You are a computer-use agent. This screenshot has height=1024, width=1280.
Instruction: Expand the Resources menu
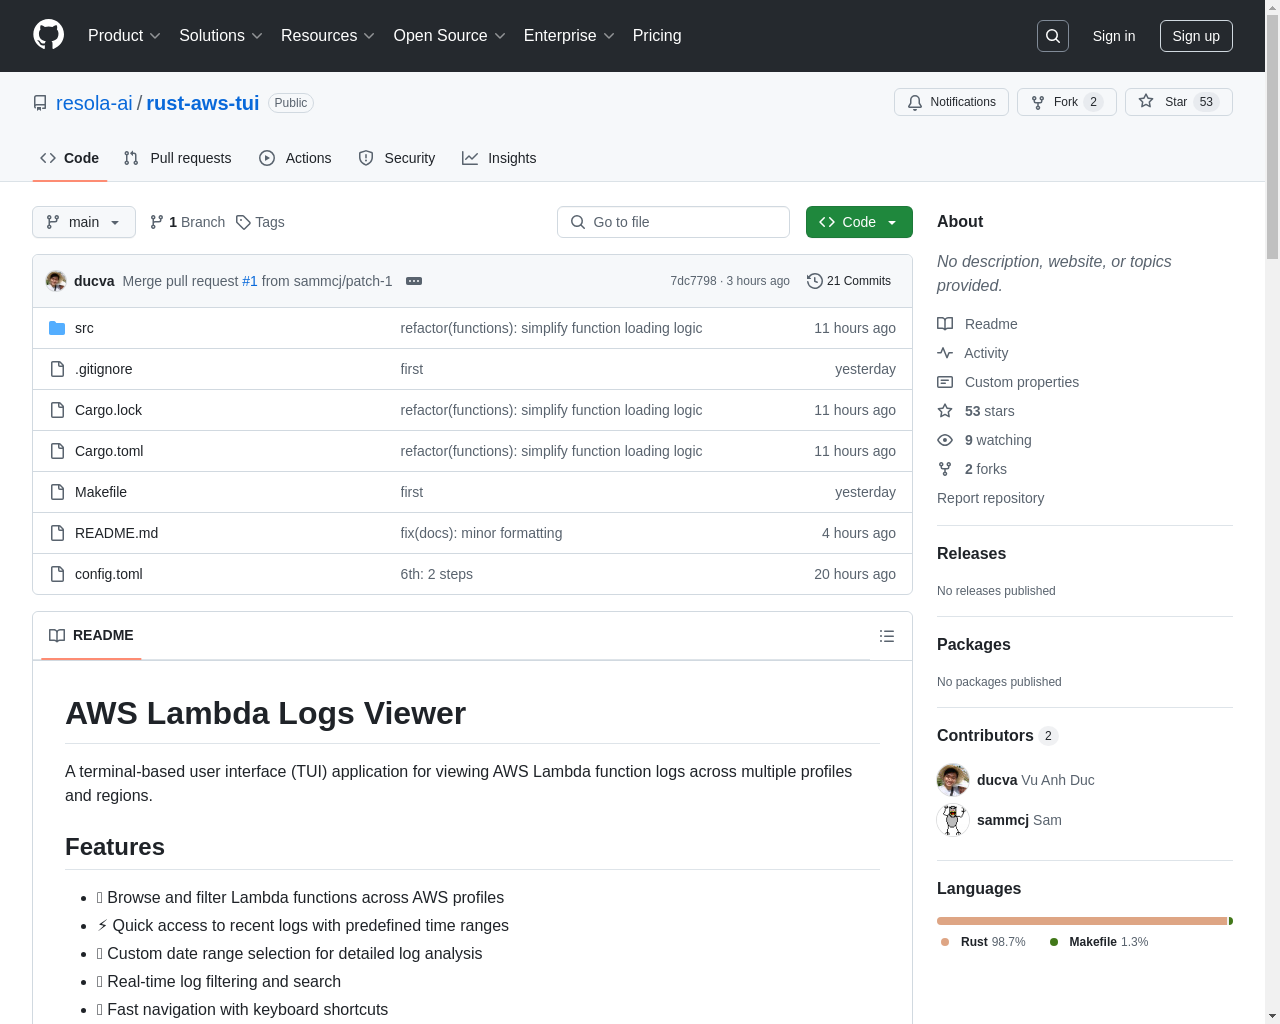[328, 36]
